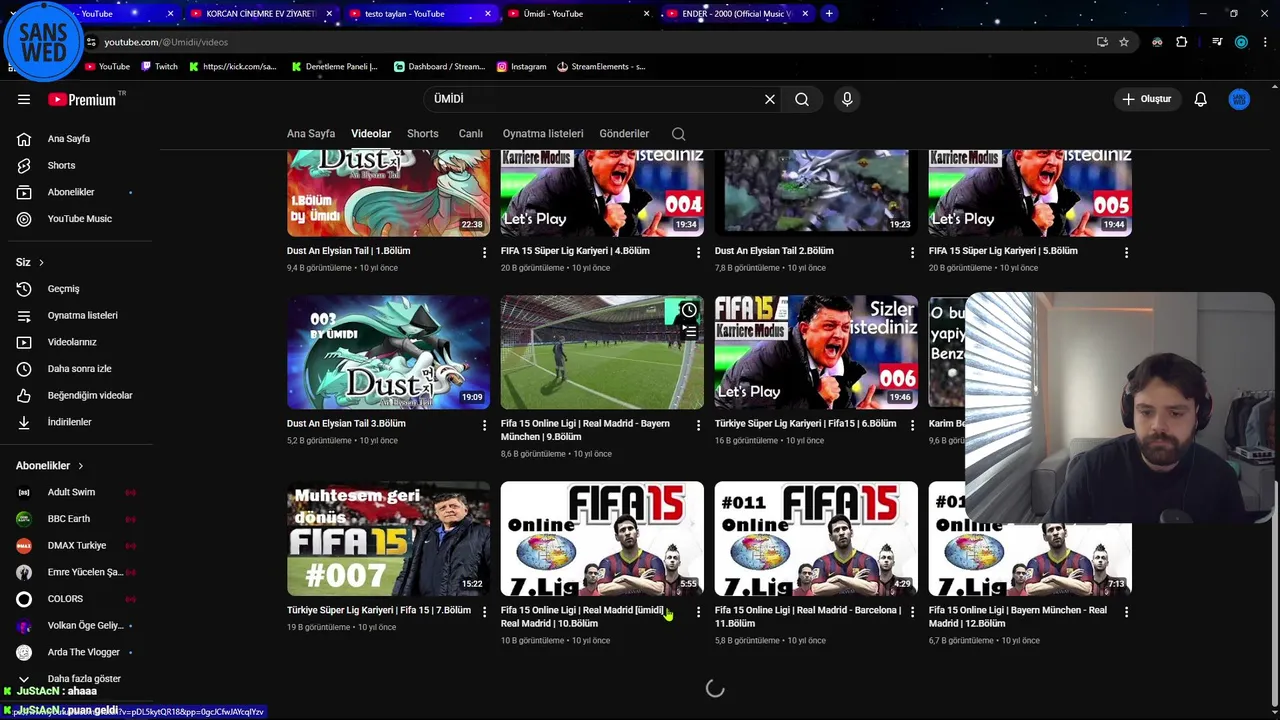Open the account avatar menu
This screenshot has height=720, width=1280.
point(1239,99)
